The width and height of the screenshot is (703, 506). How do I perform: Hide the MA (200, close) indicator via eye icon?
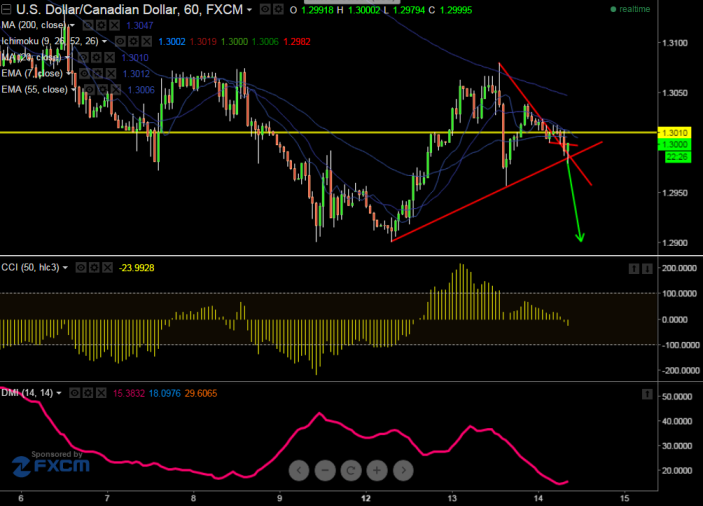(88, 26)
